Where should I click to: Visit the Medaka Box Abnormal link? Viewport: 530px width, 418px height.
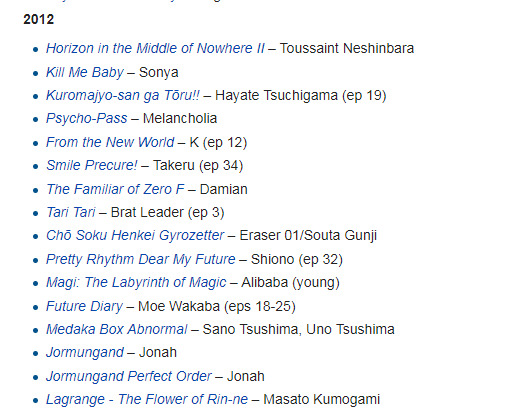117,329
